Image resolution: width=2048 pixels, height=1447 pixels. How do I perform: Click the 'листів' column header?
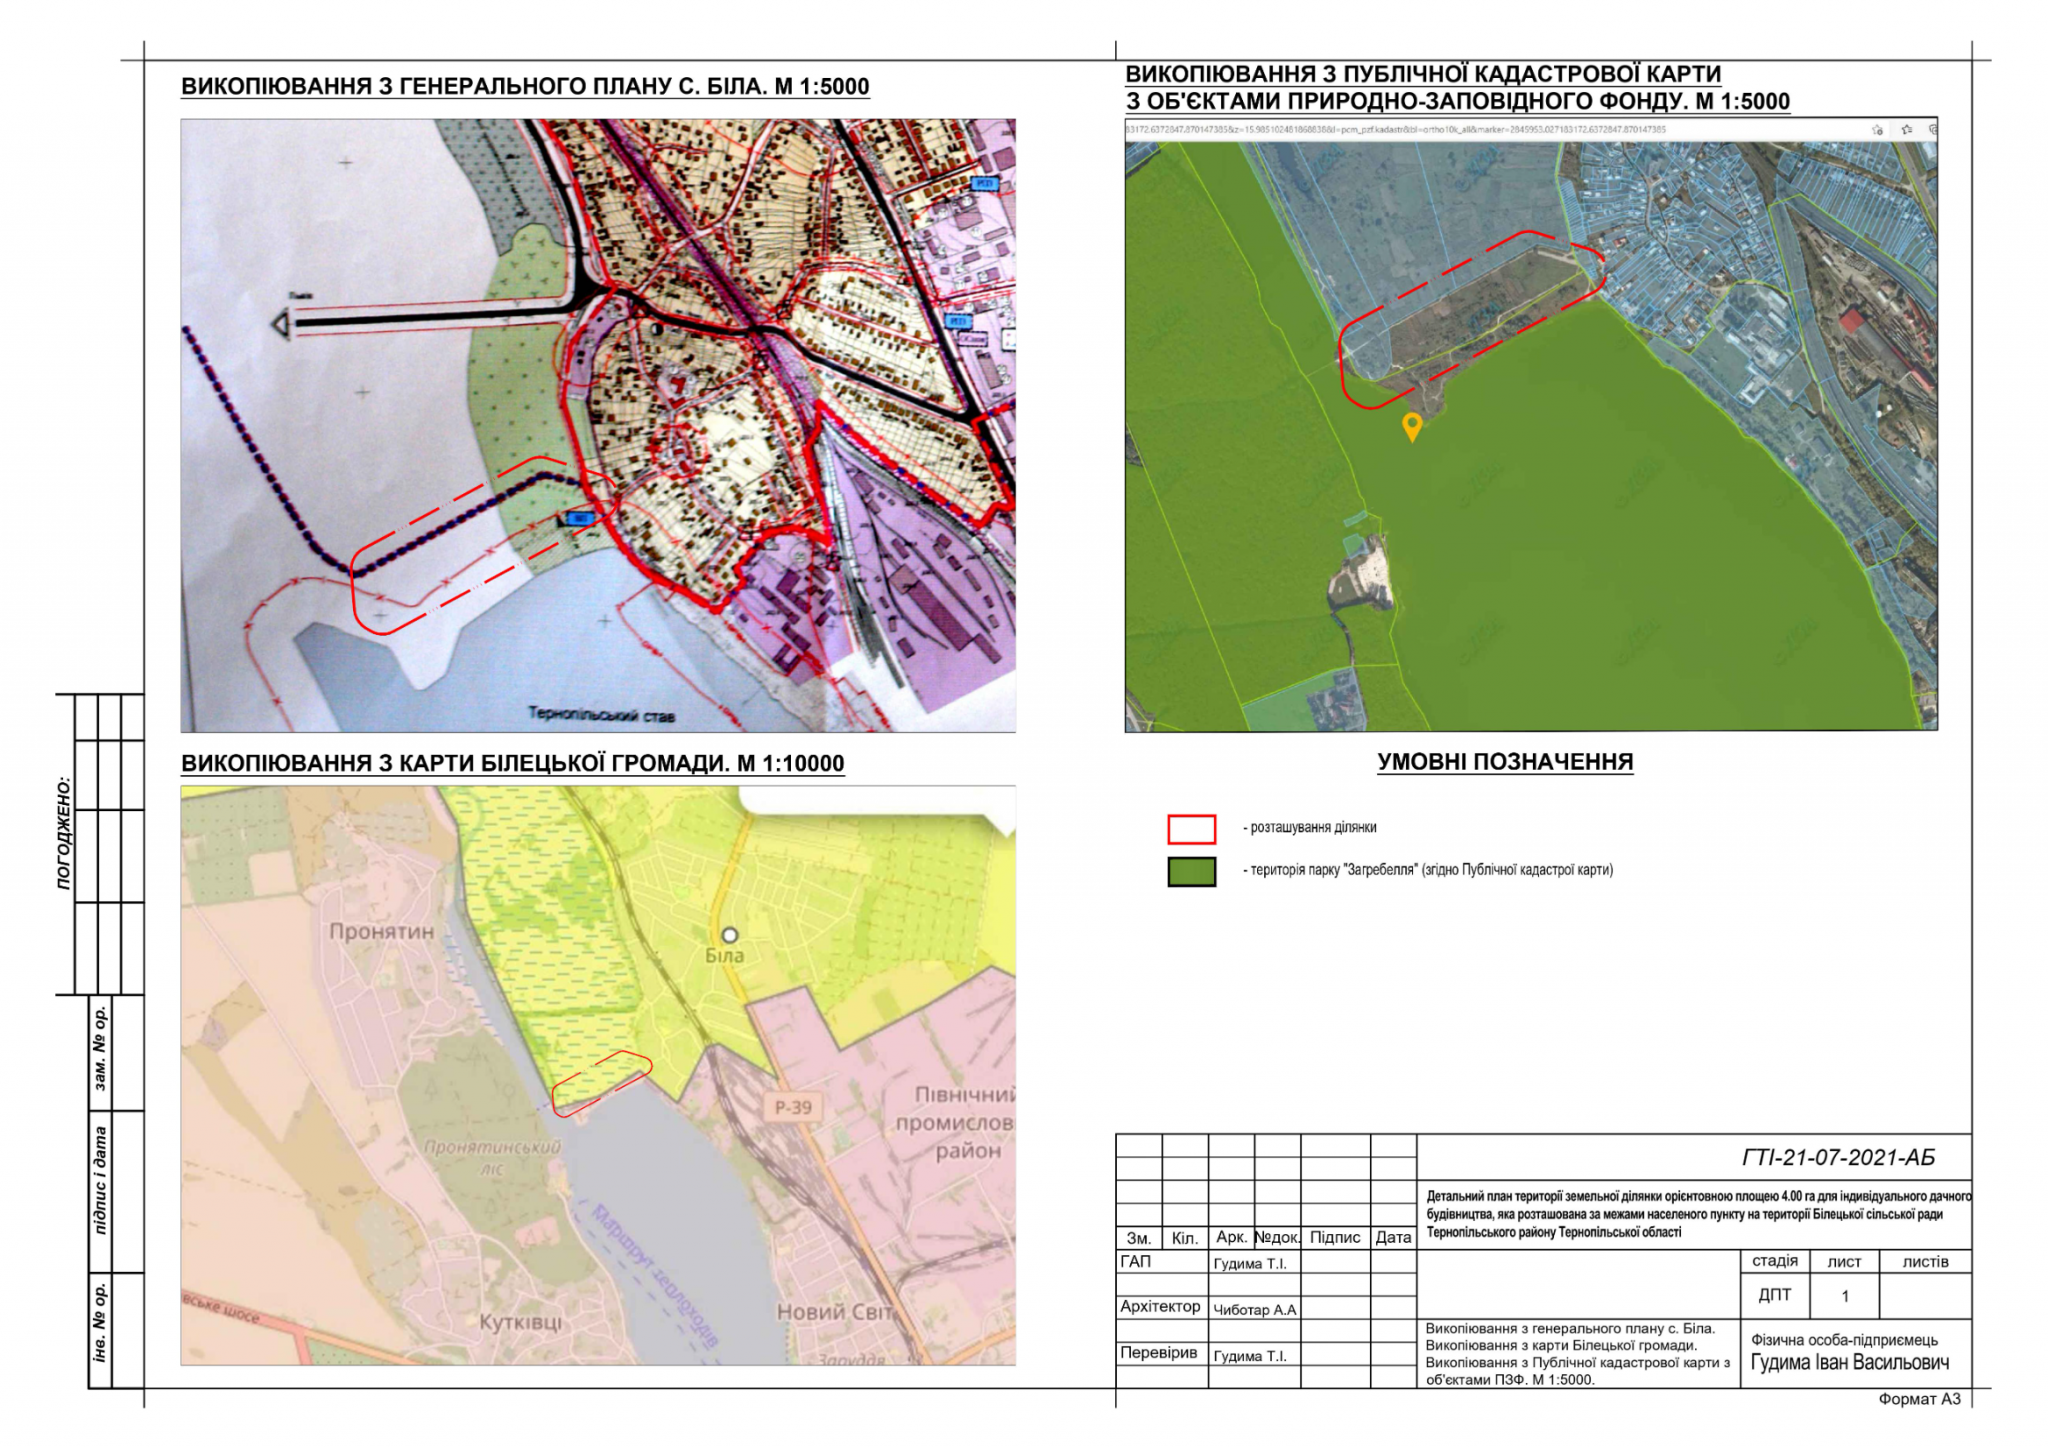(x=1925, y=1261)
